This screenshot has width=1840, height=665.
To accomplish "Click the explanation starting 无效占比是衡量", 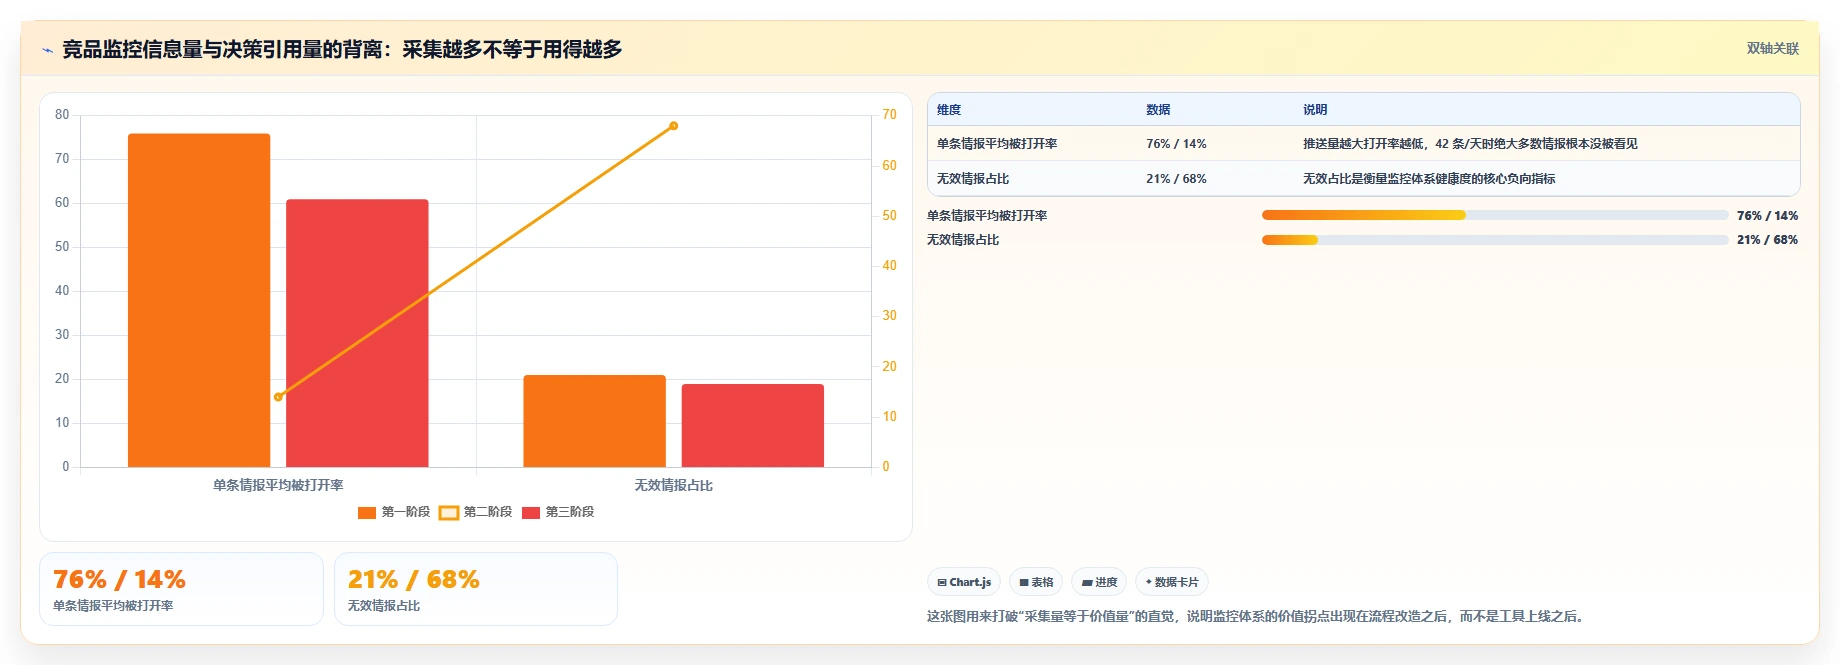I will [x=1429, y=179].
